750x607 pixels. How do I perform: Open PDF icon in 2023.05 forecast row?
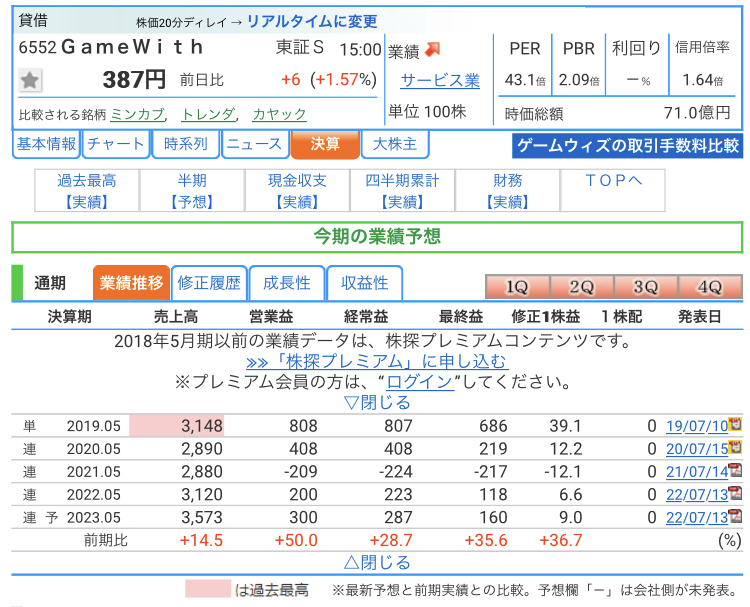(x=735, y=516)
